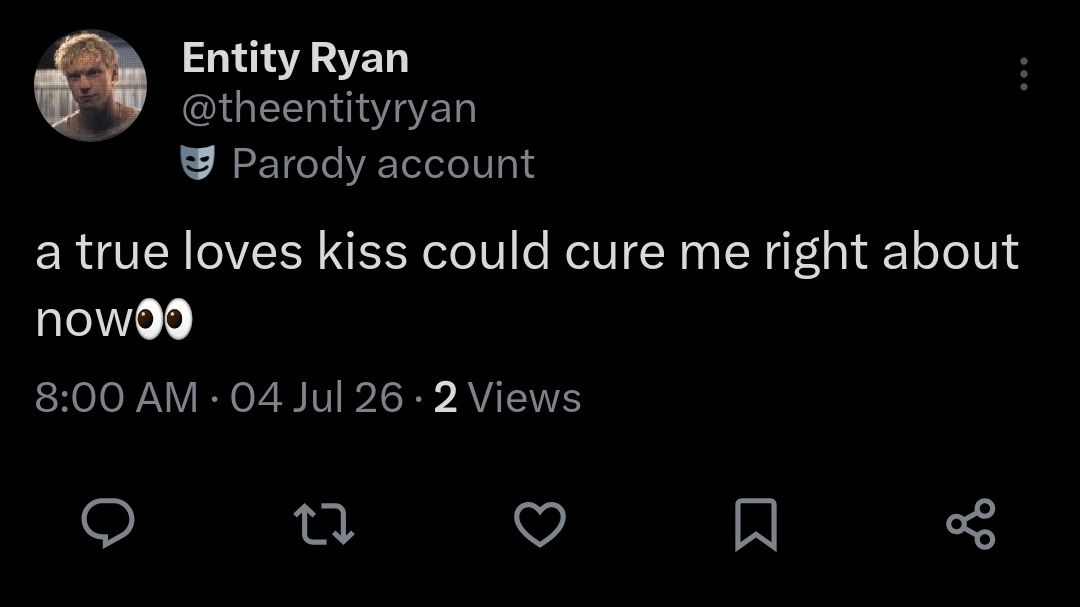This screenshot has width=1080, height=607.
Task: Click the eyes emoji in the tweet
Action: (x=164, y=320)
